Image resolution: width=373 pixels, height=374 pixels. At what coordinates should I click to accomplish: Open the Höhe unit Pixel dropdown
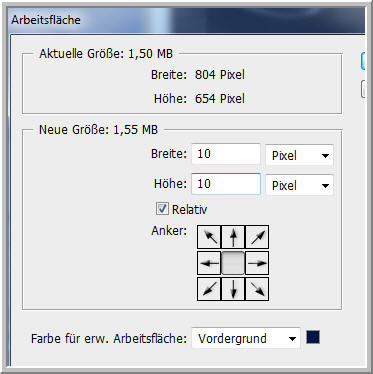[x=299, y=185]
